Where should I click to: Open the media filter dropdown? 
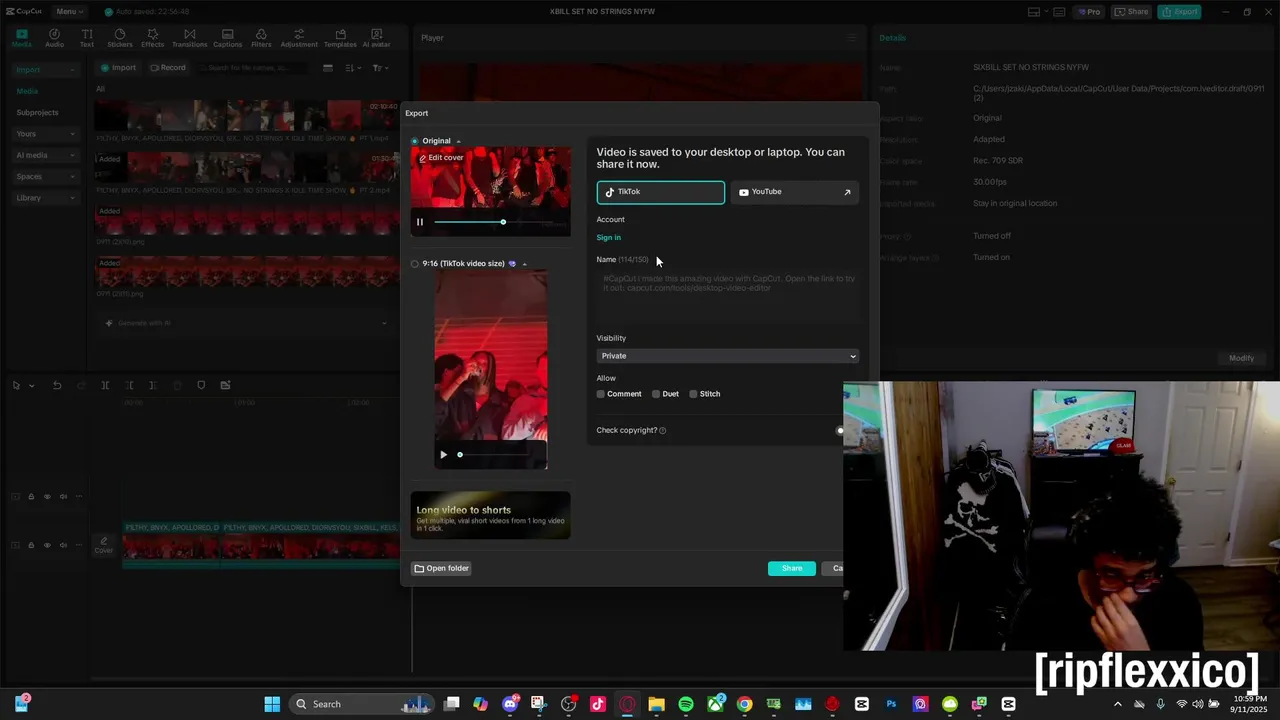(380, 68)
